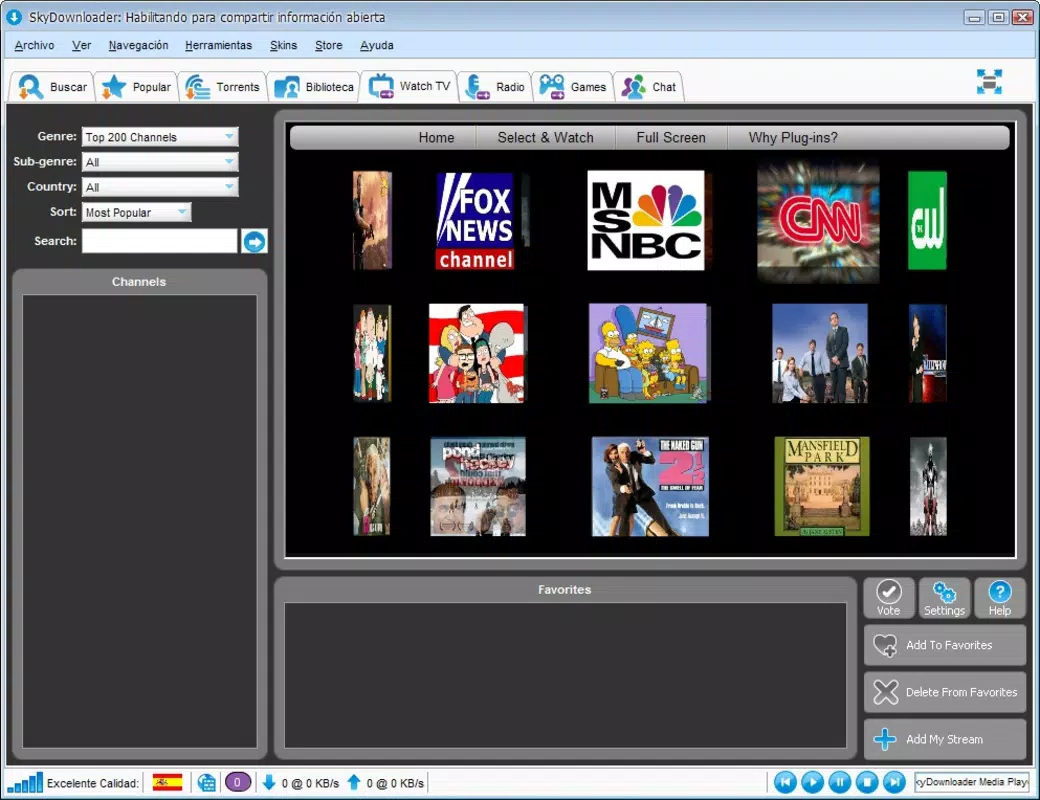
Task: Click the Why Plug-ins? link
Action: tap(793, 137)
